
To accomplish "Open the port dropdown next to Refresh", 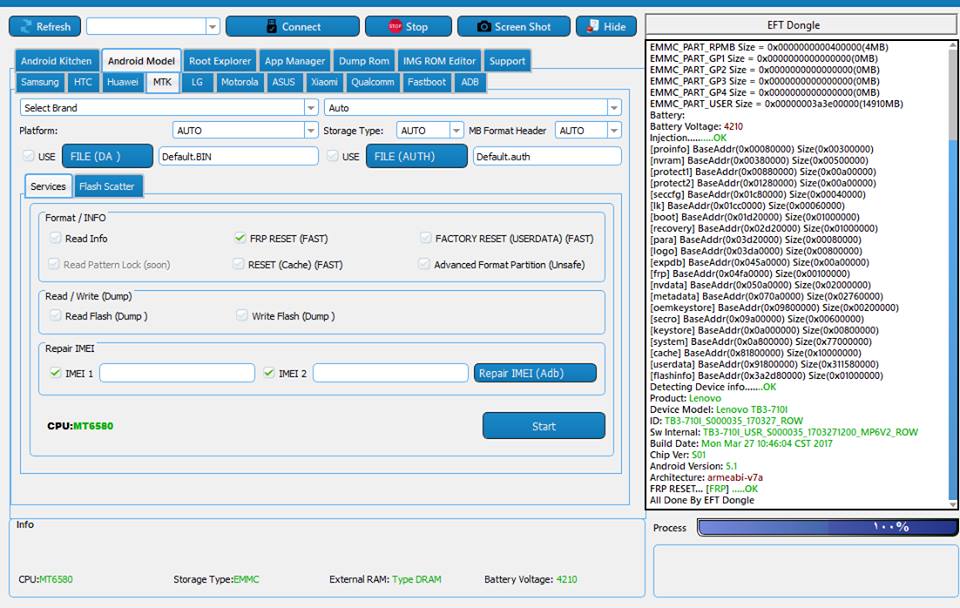I will [212, 26].
